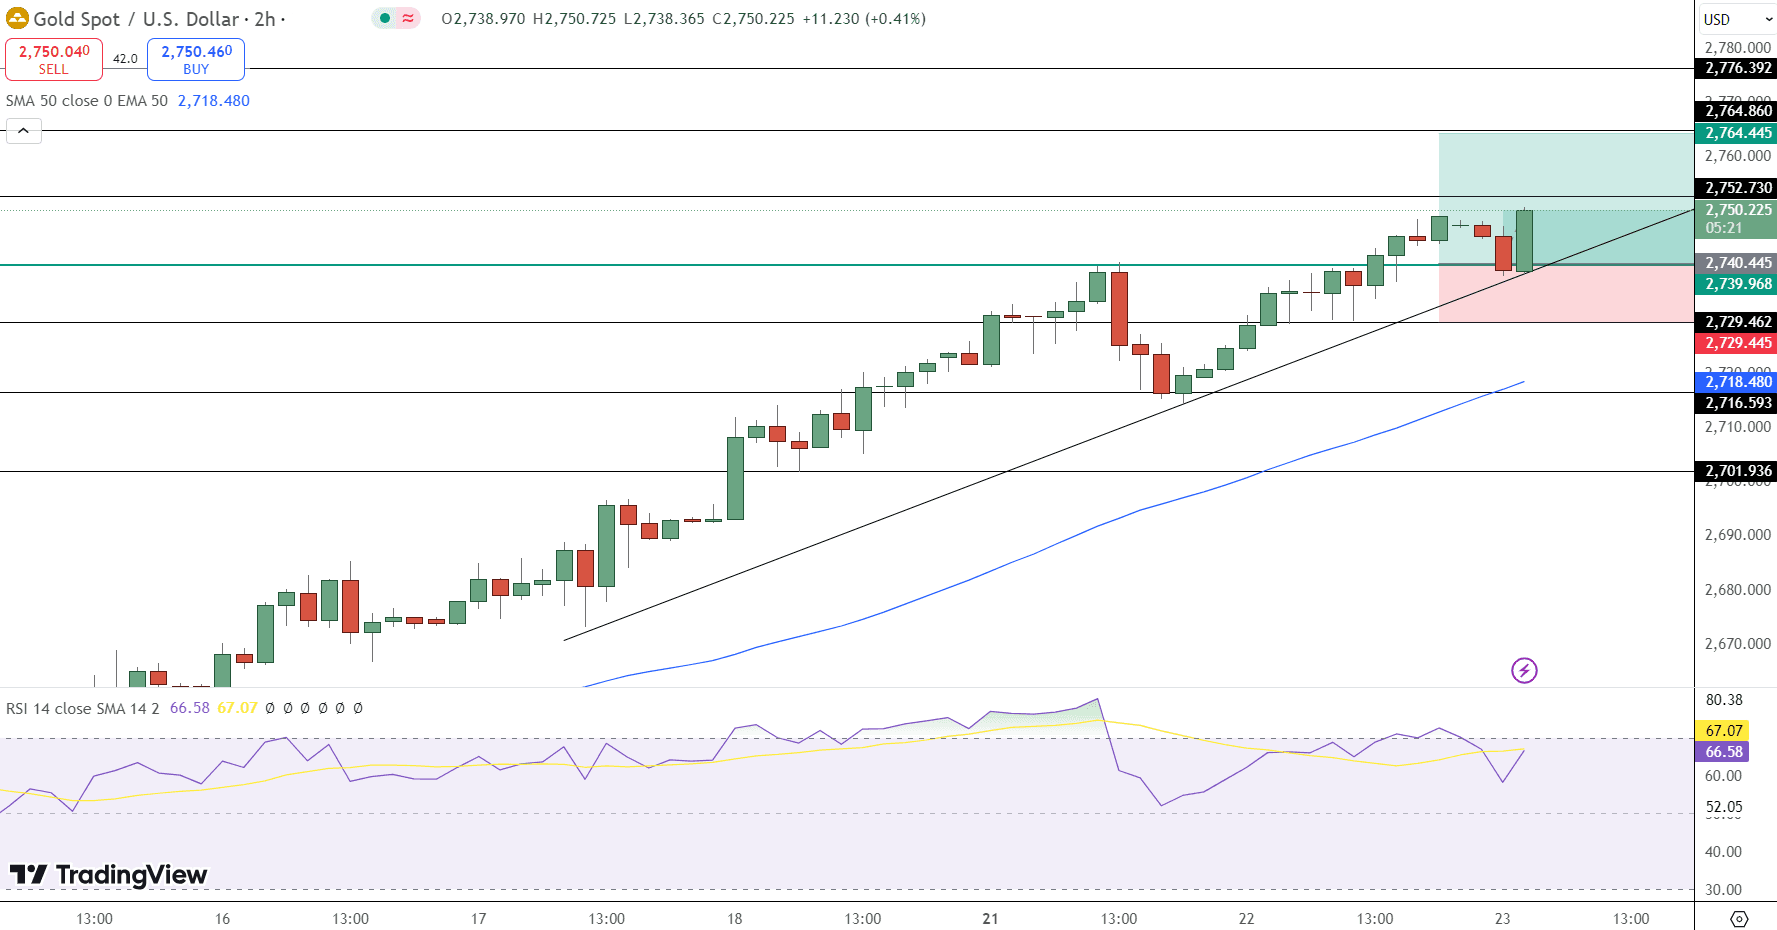Click the purple 66.58 RSI scale label
1777x930 pixels.
click(1723, 752)
